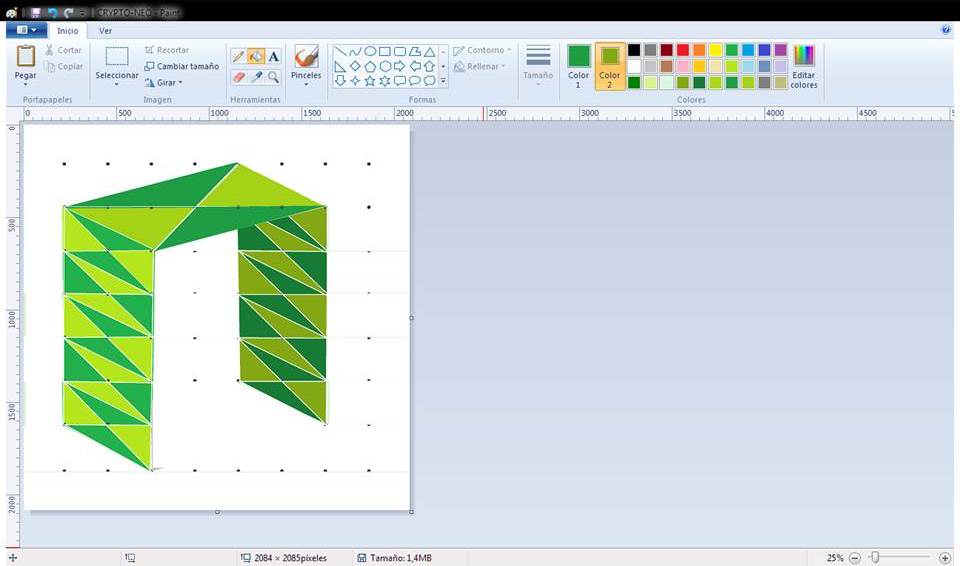The image size is (960, 566).
Task: Choose the Diamond shape
Action: (355, 66)
